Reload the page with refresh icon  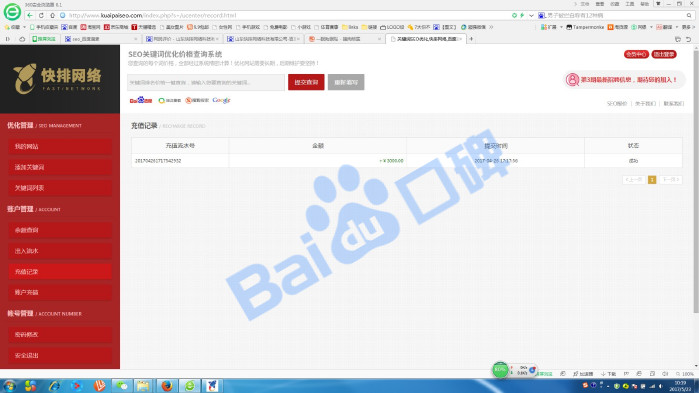tap(41, 15)
